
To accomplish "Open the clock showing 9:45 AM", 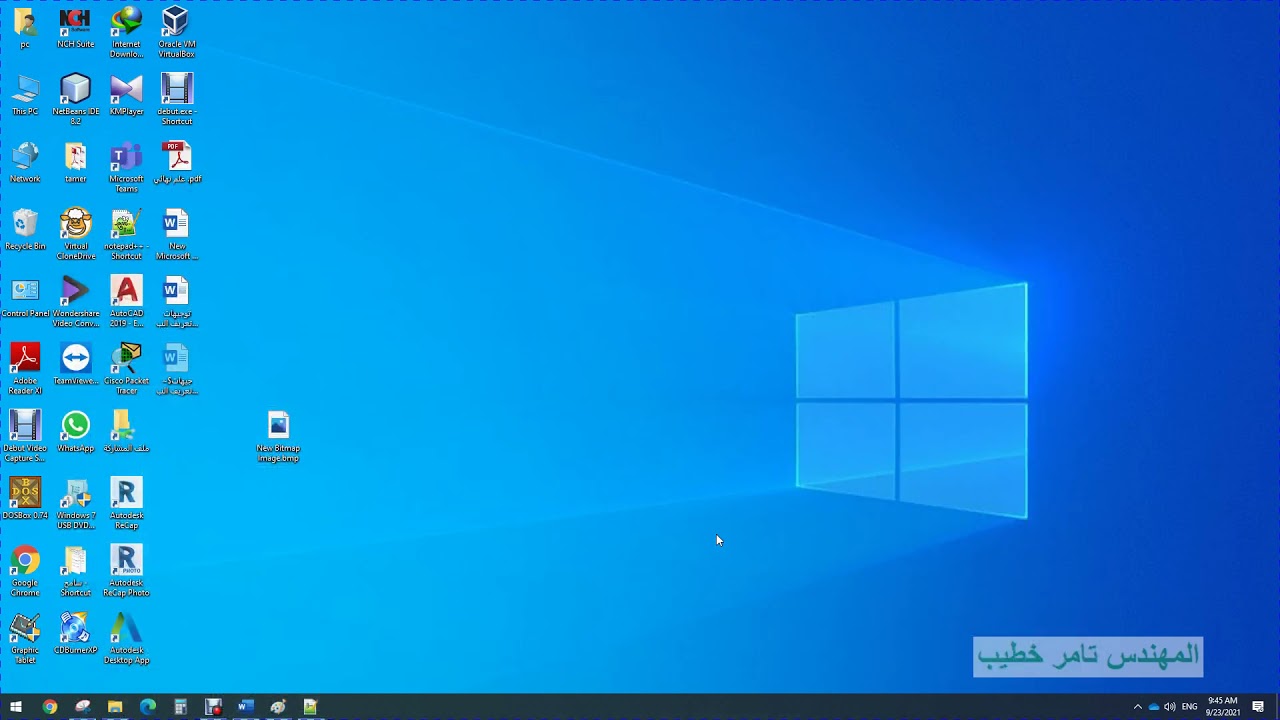I will [x=1223, y=707].
